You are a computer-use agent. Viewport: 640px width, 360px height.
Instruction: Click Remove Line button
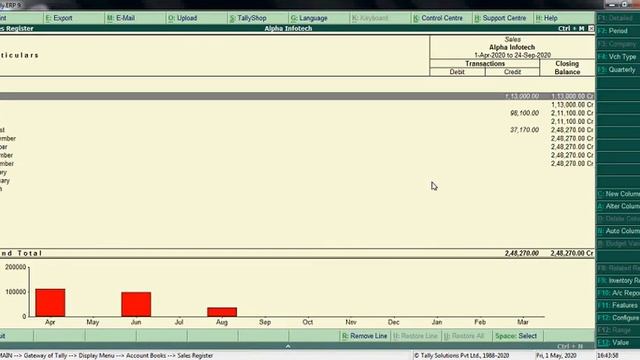coord(364,336)
